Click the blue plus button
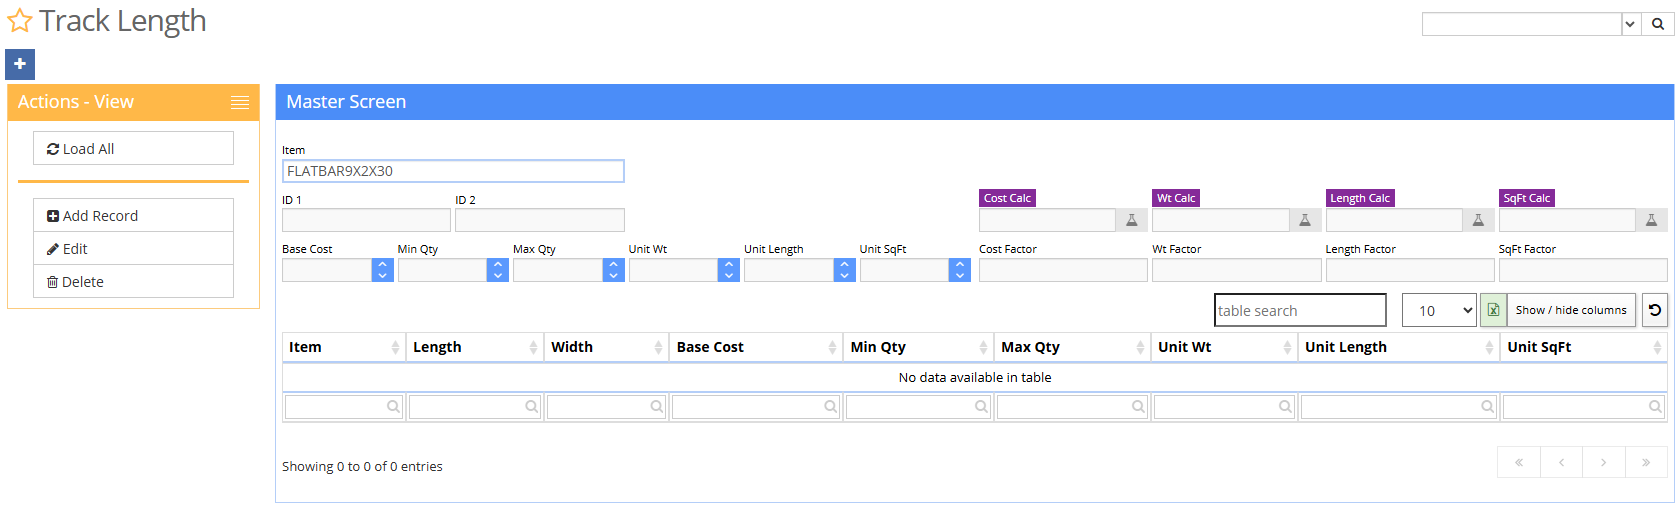The image size is (1678, 507). pyautogui.click(x=20, y=64)
